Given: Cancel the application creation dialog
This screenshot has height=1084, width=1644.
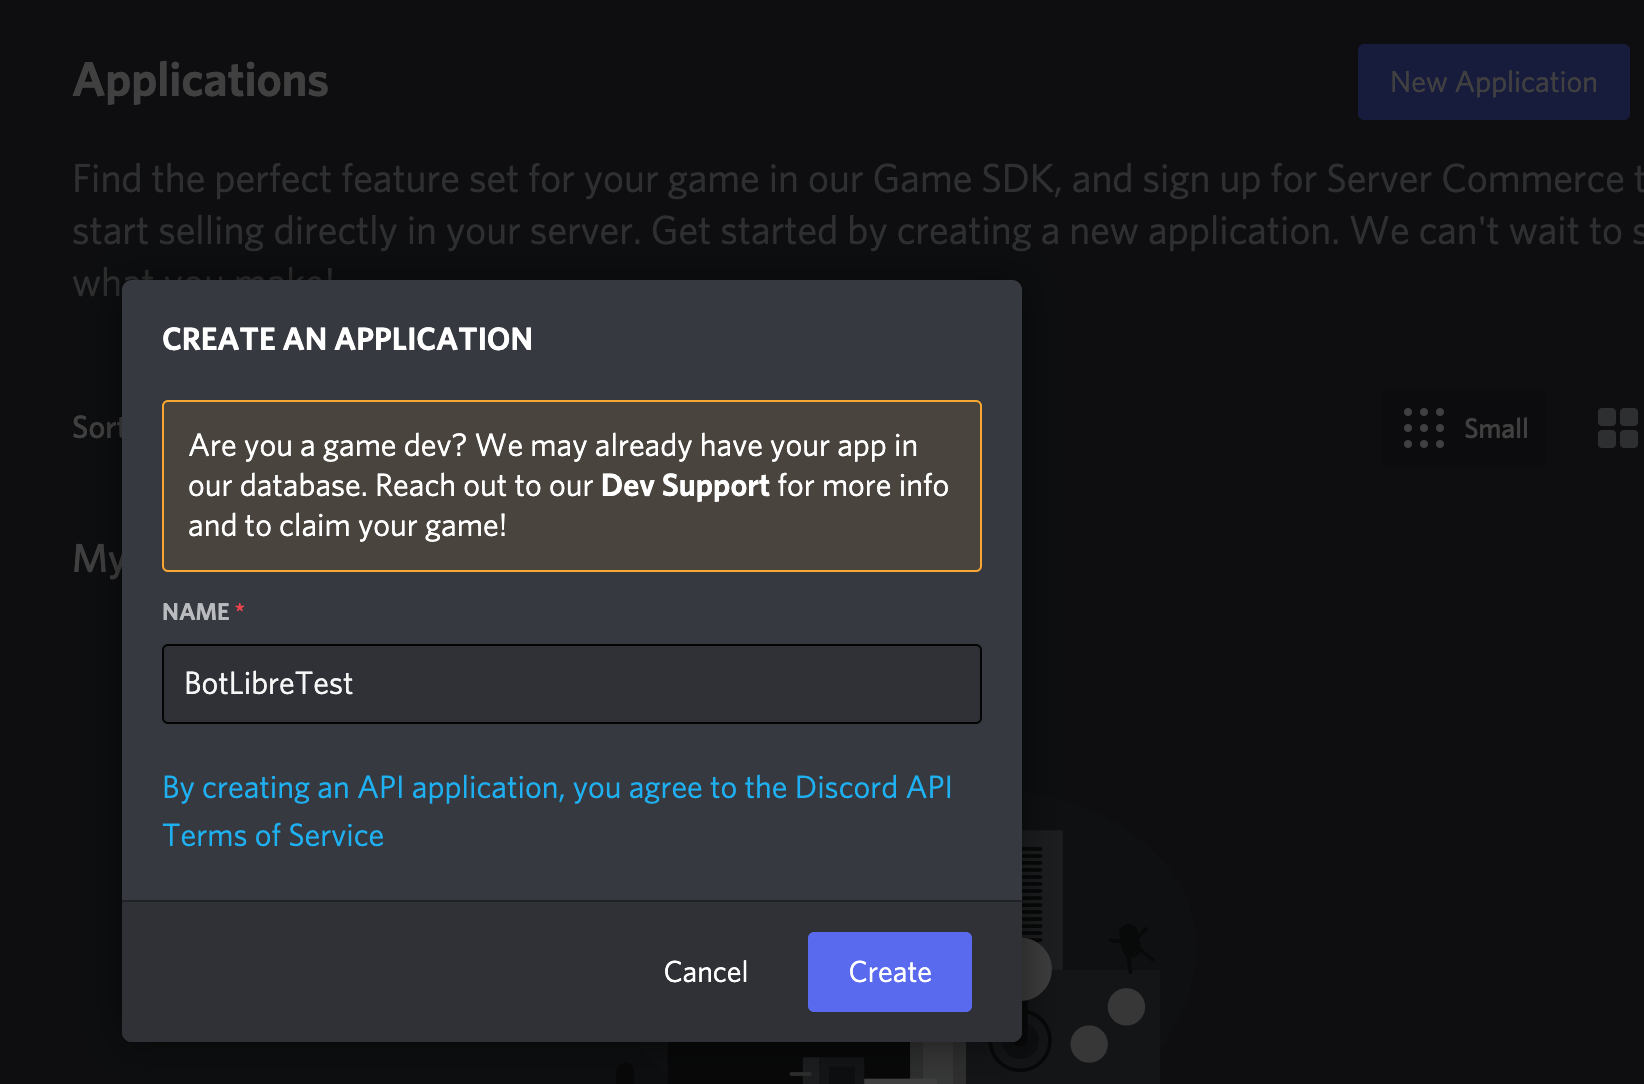Looking at the screenshot, I should (705, 972).
